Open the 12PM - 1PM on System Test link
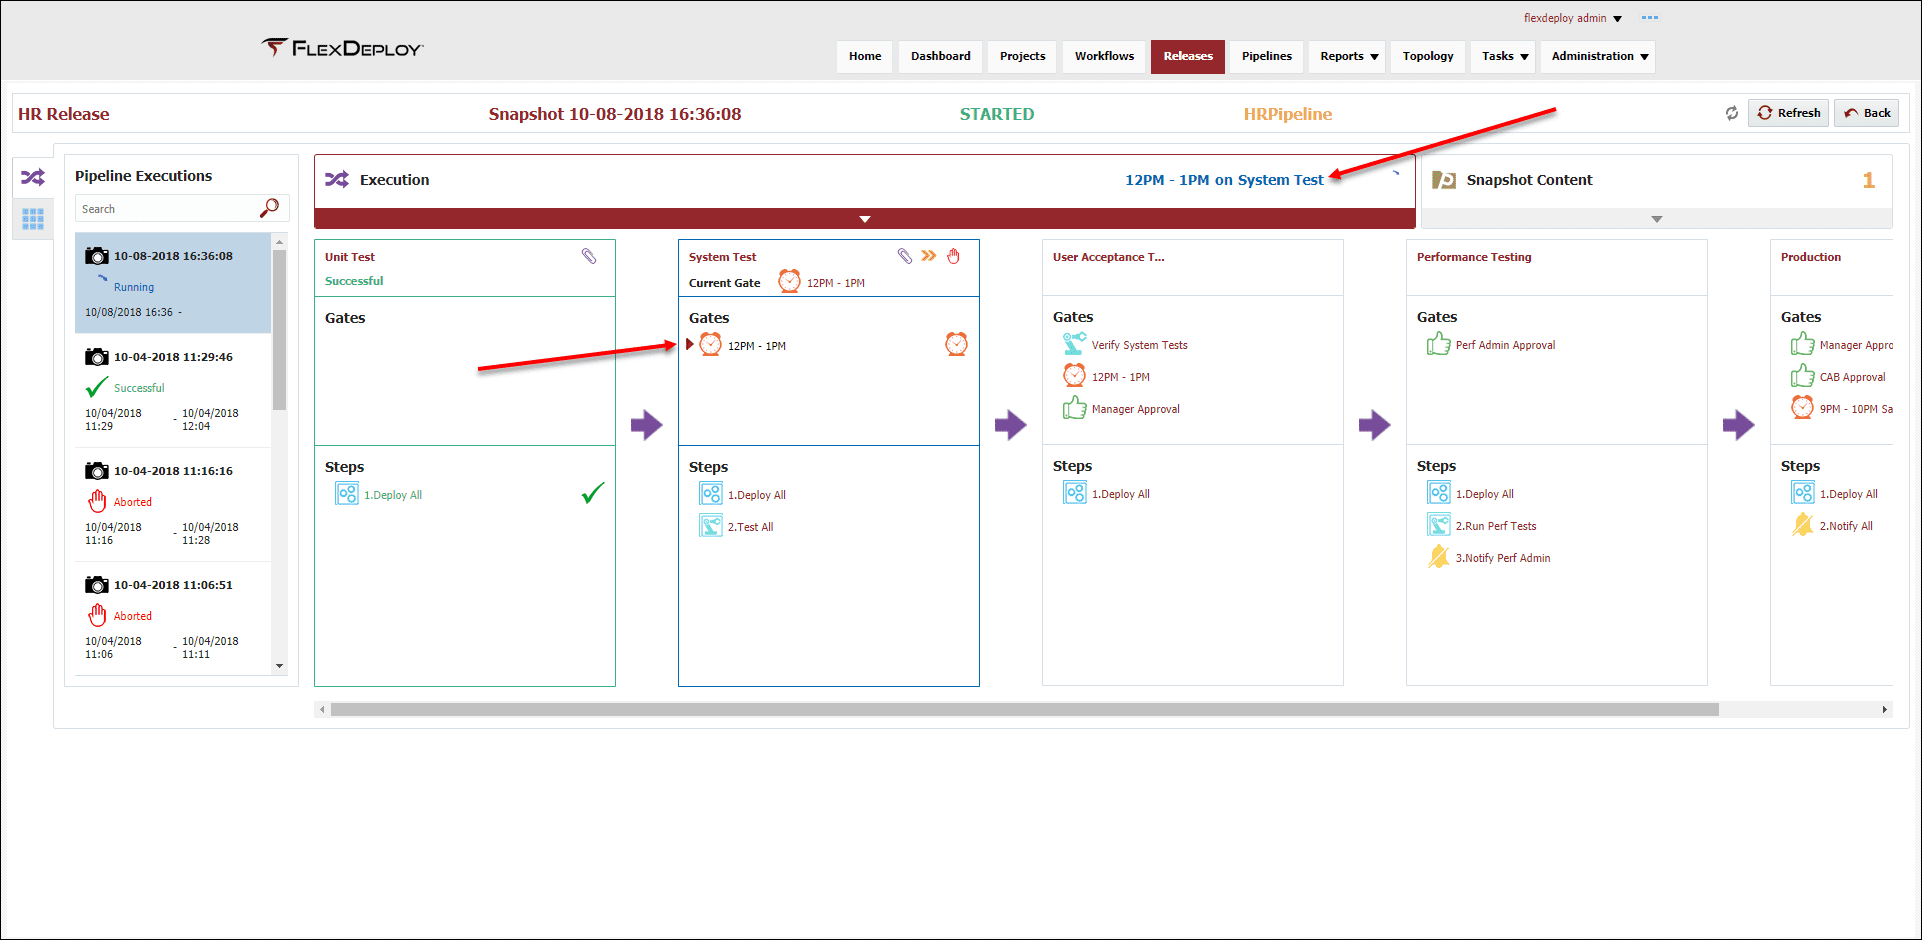Viewport: 1922px width, 940px height. 1223,180
